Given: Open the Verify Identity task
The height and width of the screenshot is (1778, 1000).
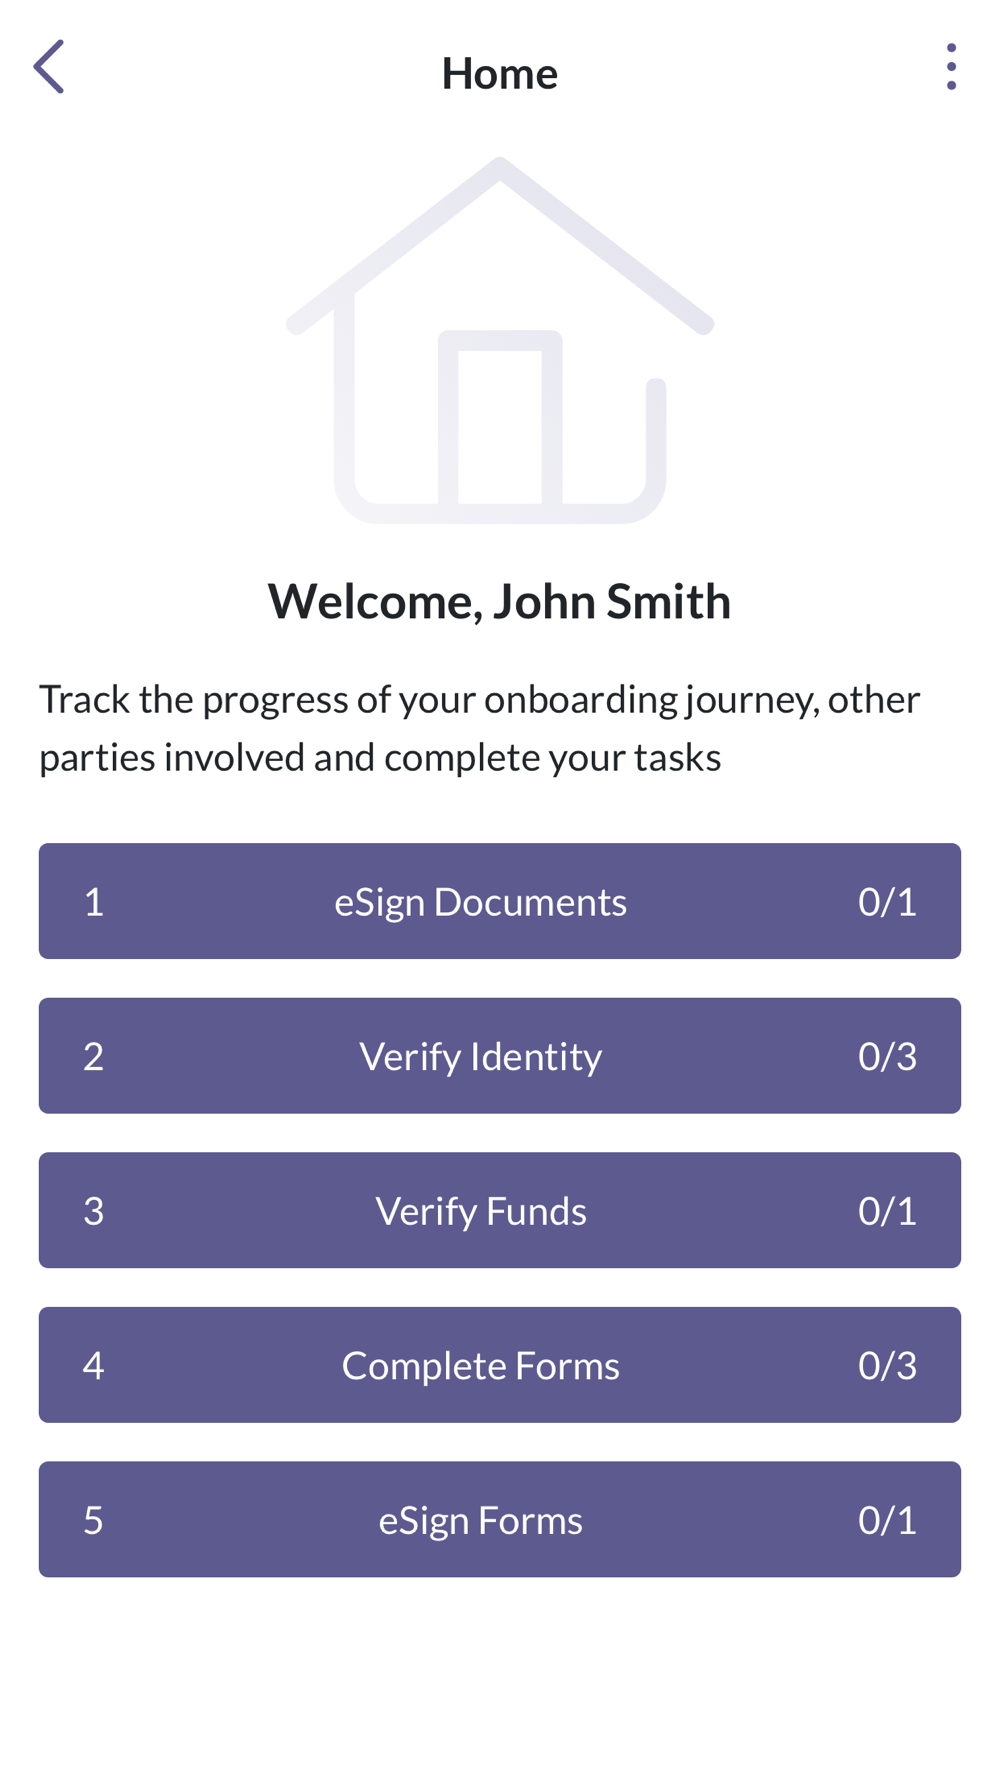Looking at the screenshot, I should click(x=480, y=1057).
